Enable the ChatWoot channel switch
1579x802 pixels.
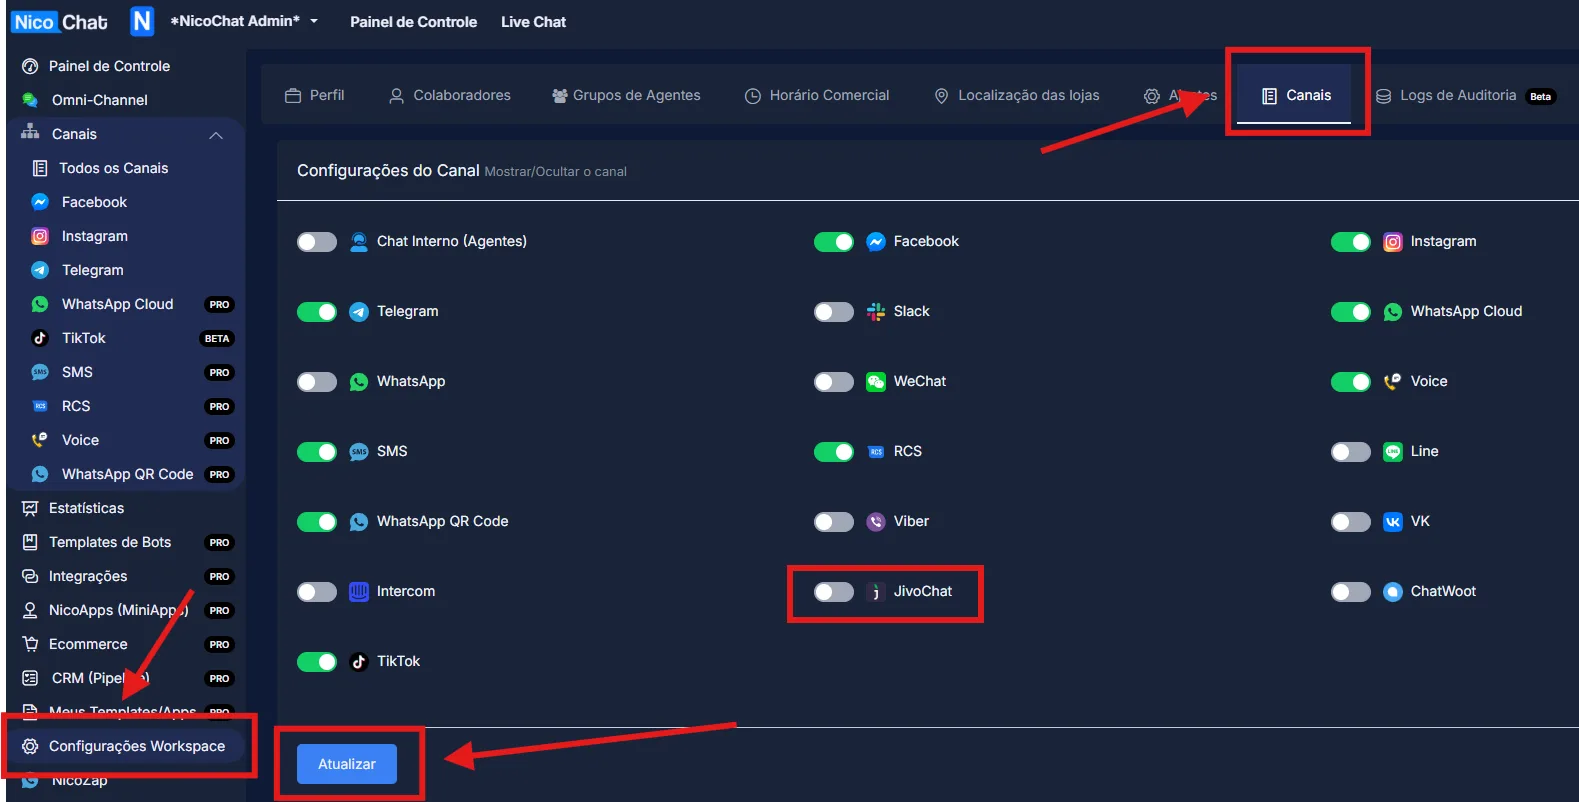click(x=1351, y=592)
